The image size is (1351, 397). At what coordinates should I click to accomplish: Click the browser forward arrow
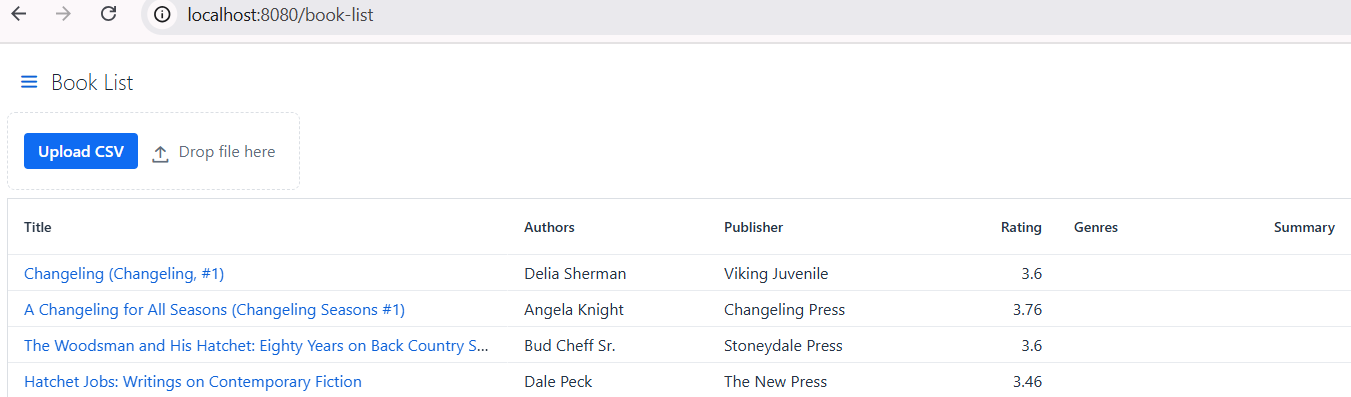click(64, 15)
